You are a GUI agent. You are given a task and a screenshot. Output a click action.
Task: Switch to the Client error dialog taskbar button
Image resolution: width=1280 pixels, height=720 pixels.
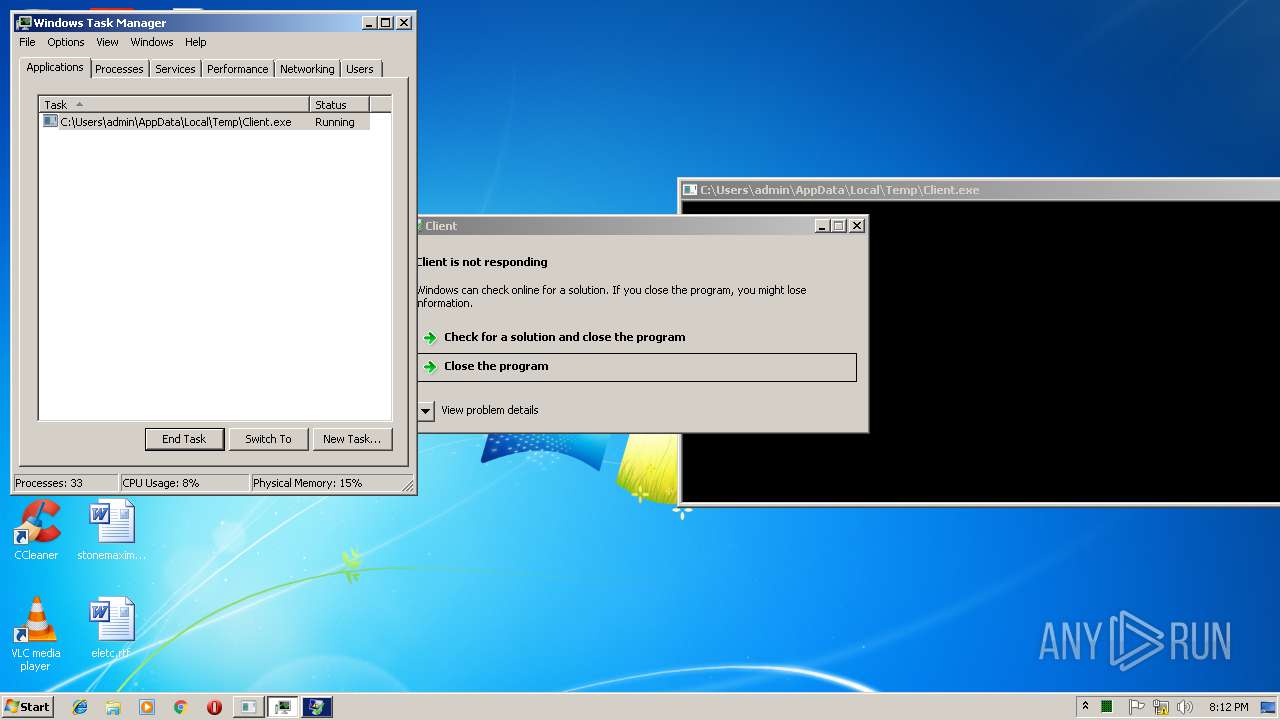(x=317, y=707)
